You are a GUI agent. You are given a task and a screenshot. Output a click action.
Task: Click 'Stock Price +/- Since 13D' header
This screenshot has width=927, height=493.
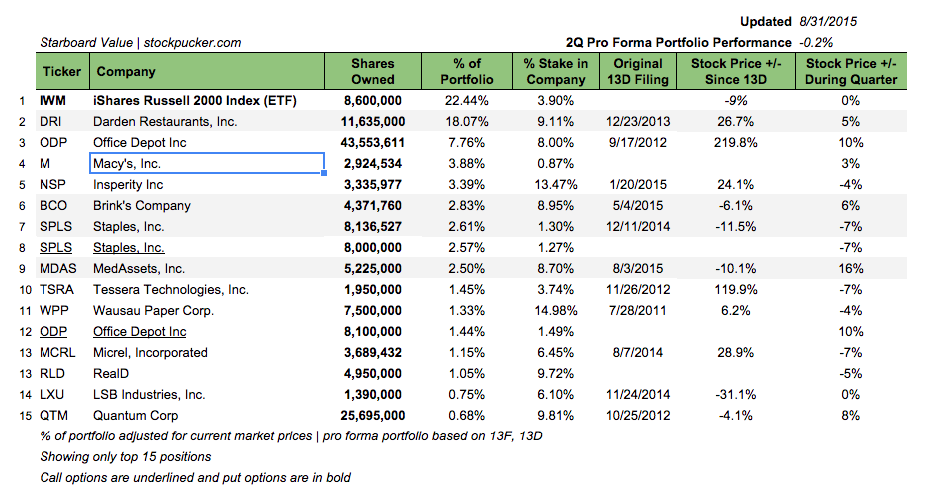point(736,72)
